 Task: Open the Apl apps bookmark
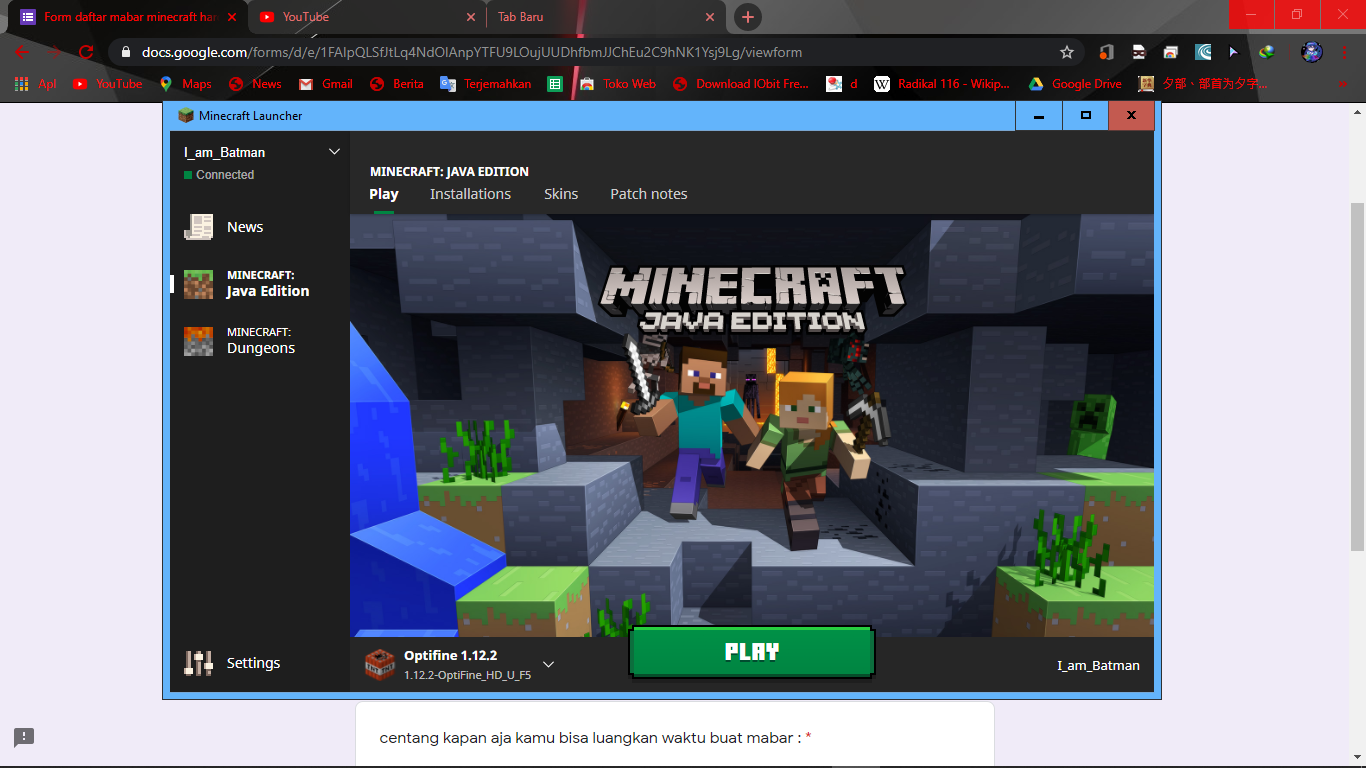[36, 84]
